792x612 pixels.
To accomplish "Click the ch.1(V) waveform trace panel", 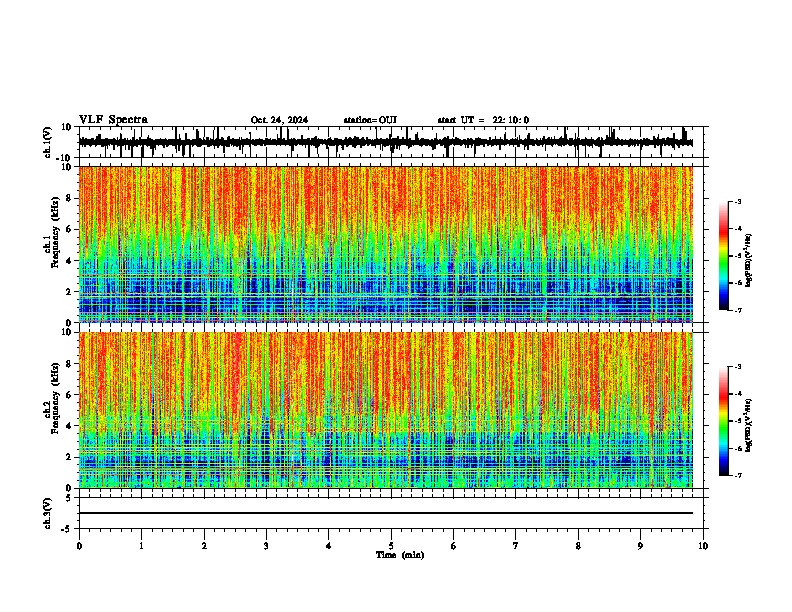I will (x=391, y=142).
